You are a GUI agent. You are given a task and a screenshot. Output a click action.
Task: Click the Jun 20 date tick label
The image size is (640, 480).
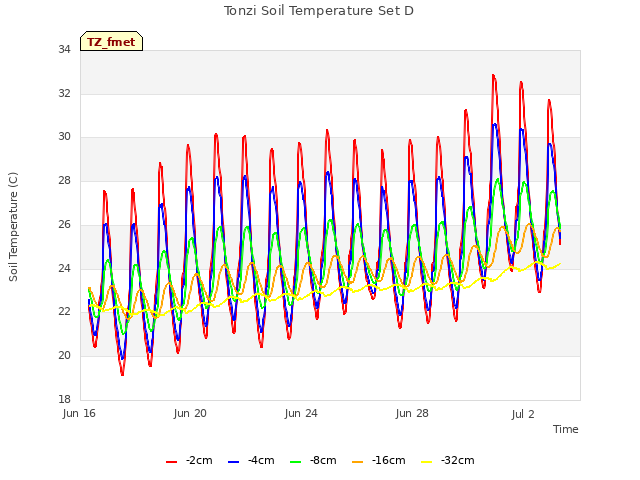pos(190,413)
